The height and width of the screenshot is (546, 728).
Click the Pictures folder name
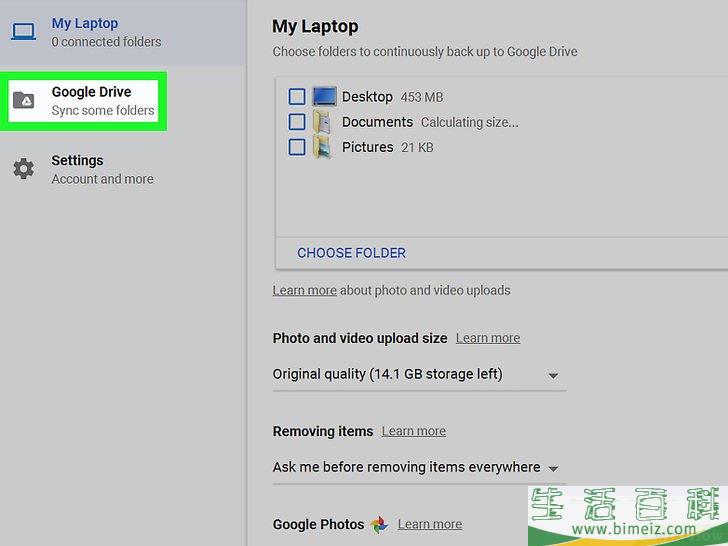coord(368,147)
